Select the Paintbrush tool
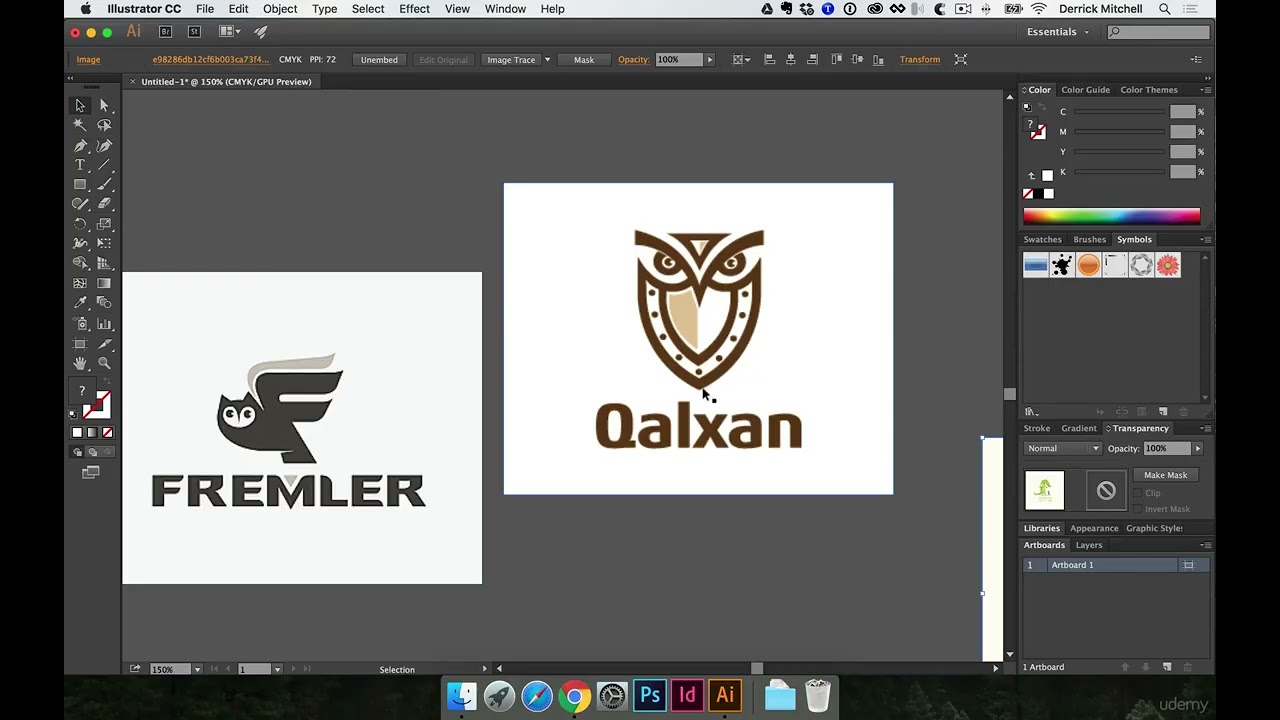This screenshot has height=720, width=1280. click(x=104, y=185)
